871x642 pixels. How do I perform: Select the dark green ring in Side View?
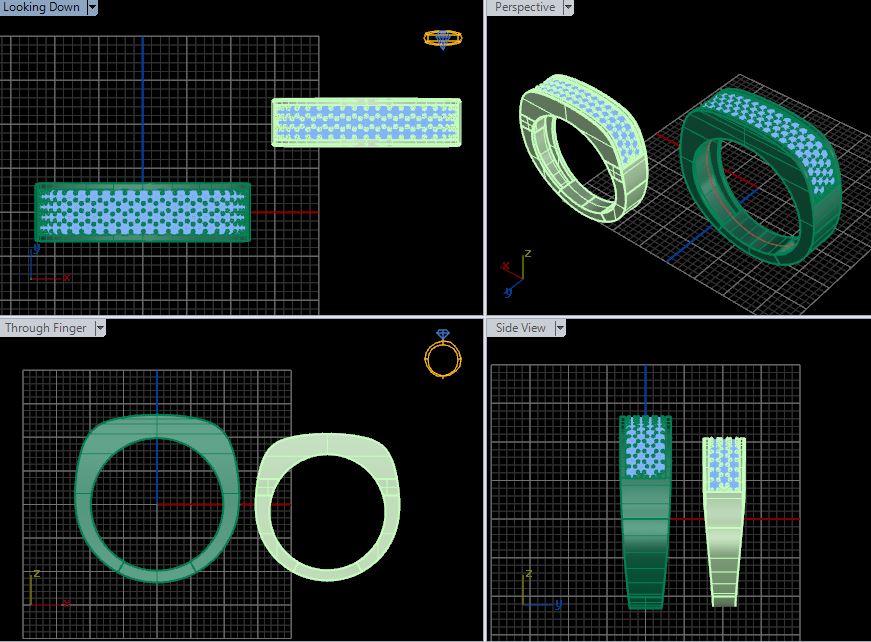click(x=644, y=540)
